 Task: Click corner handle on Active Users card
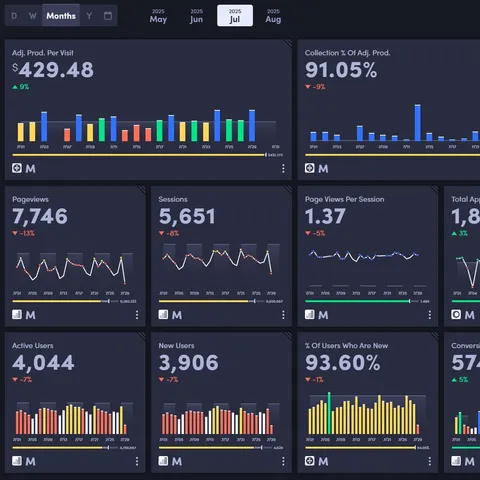point(142,336)
